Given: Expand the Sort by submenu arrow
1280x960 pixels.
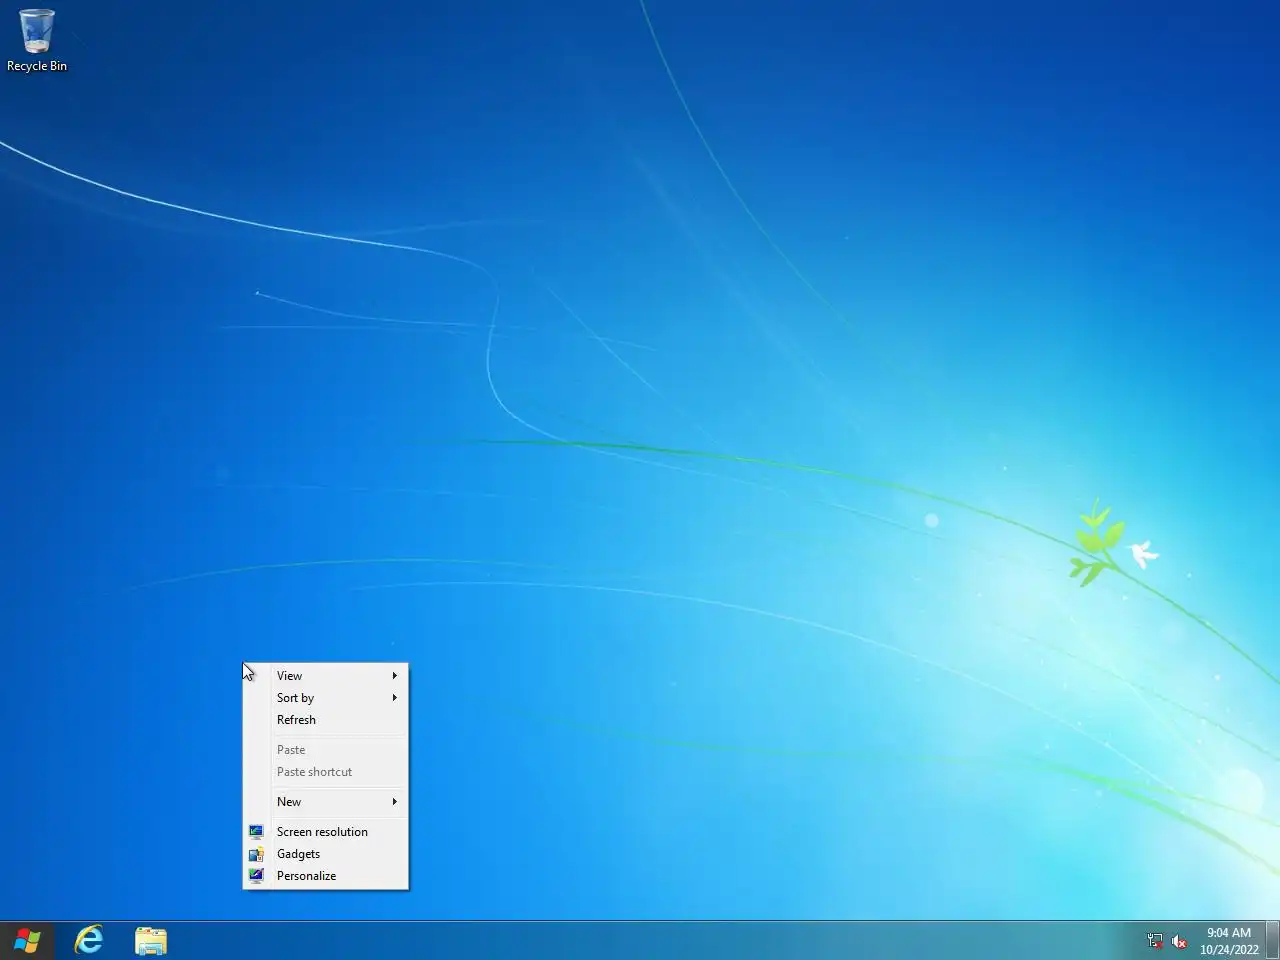Looking at the screenshot, I should click(x=395, y=698).
